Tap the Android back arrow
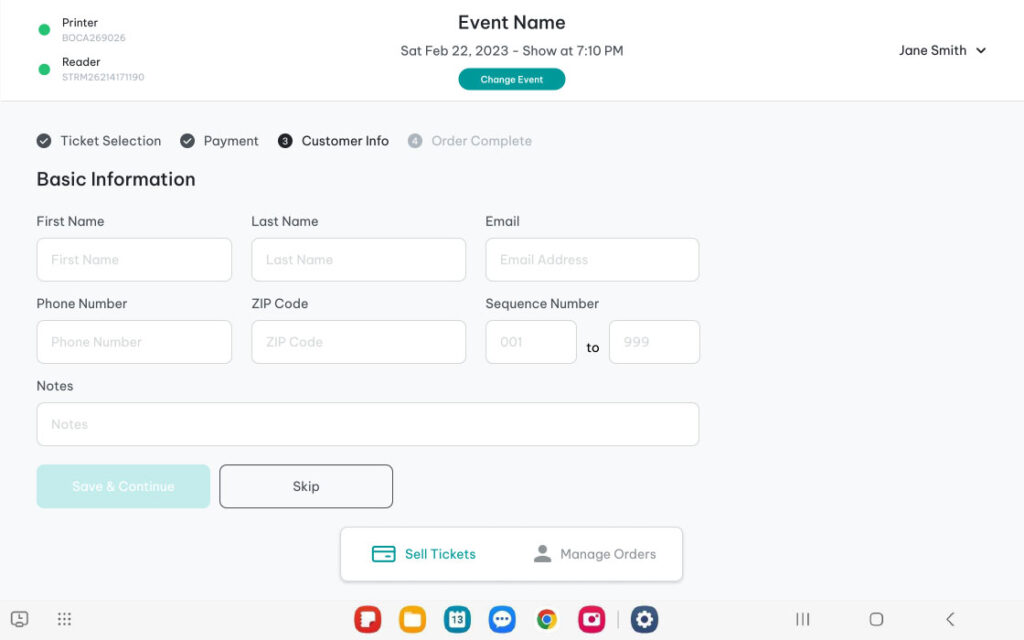This screenshot has height=640, width=1024. 950,620
